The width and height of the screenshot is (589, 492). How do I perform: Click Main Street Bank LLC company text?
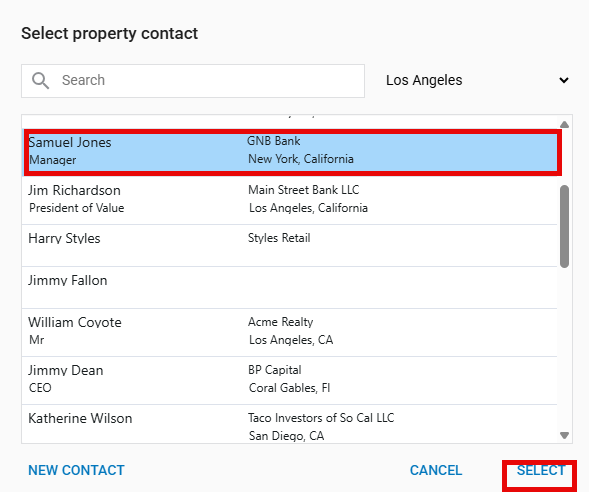pos(304,190)
